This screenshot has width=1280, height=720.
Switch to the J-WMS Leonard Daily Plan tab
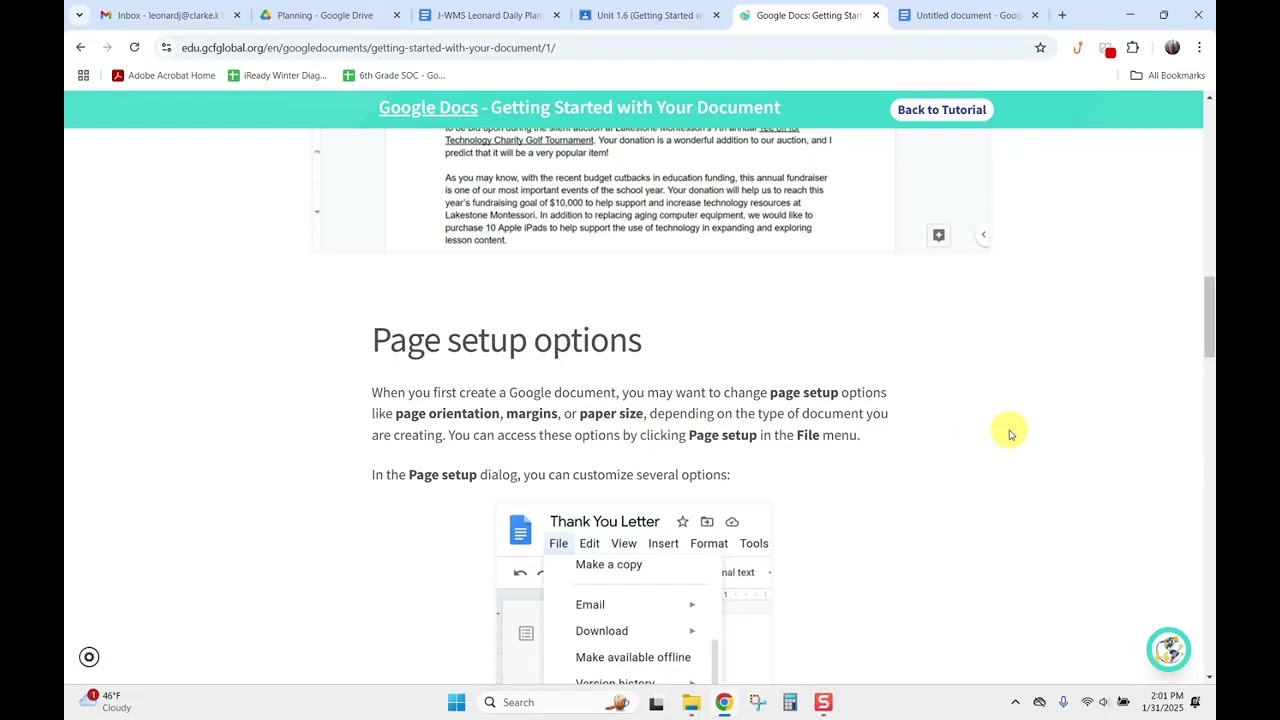[482, 15]
